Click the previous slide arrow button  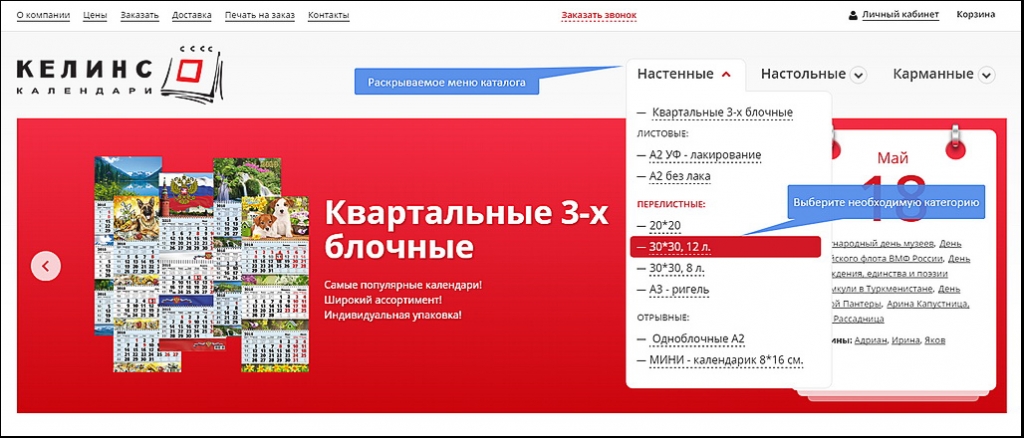point(46,266)
